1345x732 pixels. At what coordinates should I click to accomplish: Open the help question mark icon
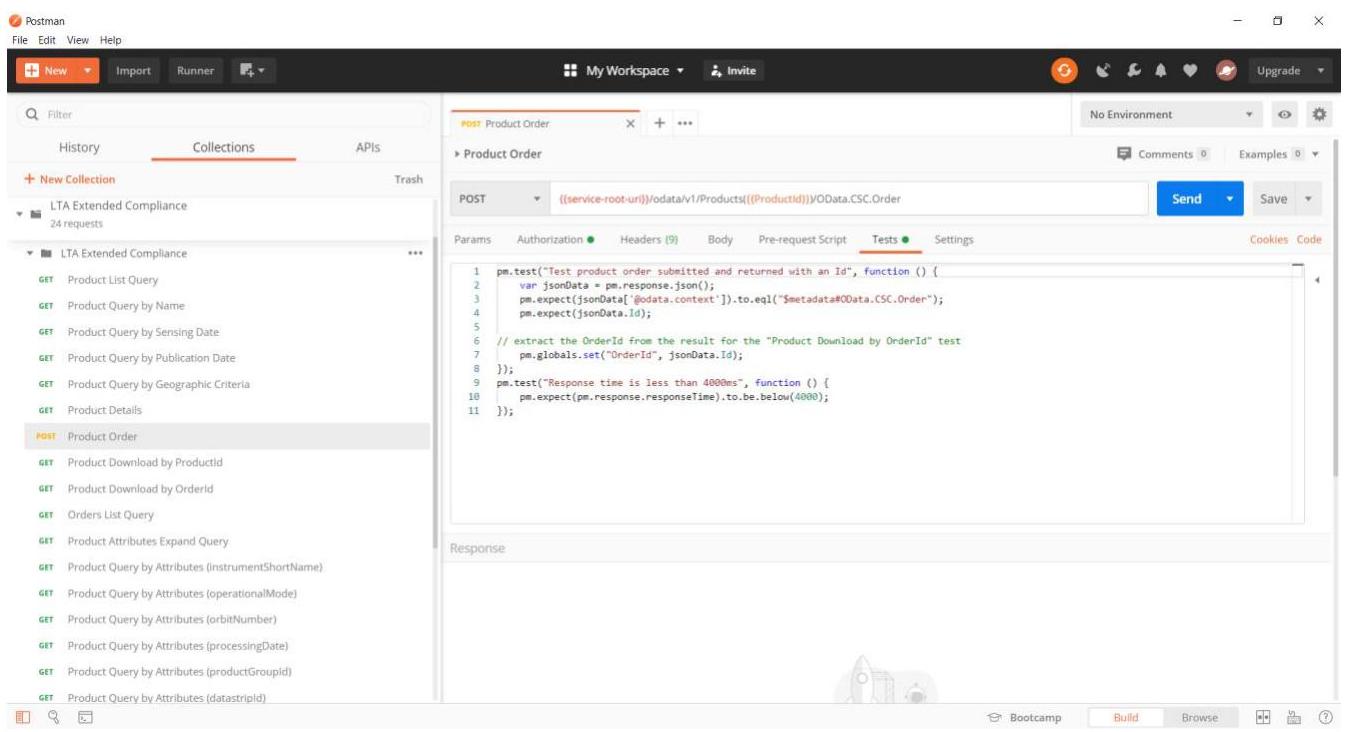click(1326, 717)
